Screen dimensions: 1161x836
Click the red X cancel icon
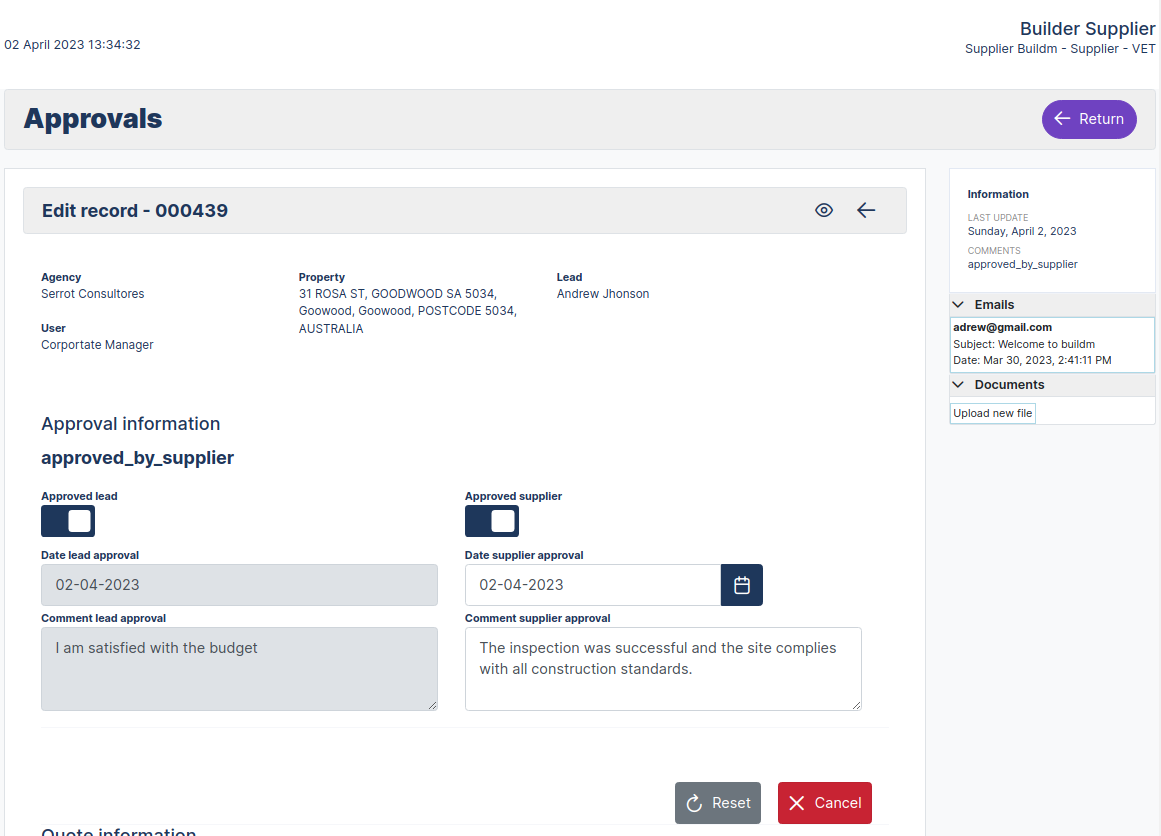pyautogui.click(x=796, y=802)
